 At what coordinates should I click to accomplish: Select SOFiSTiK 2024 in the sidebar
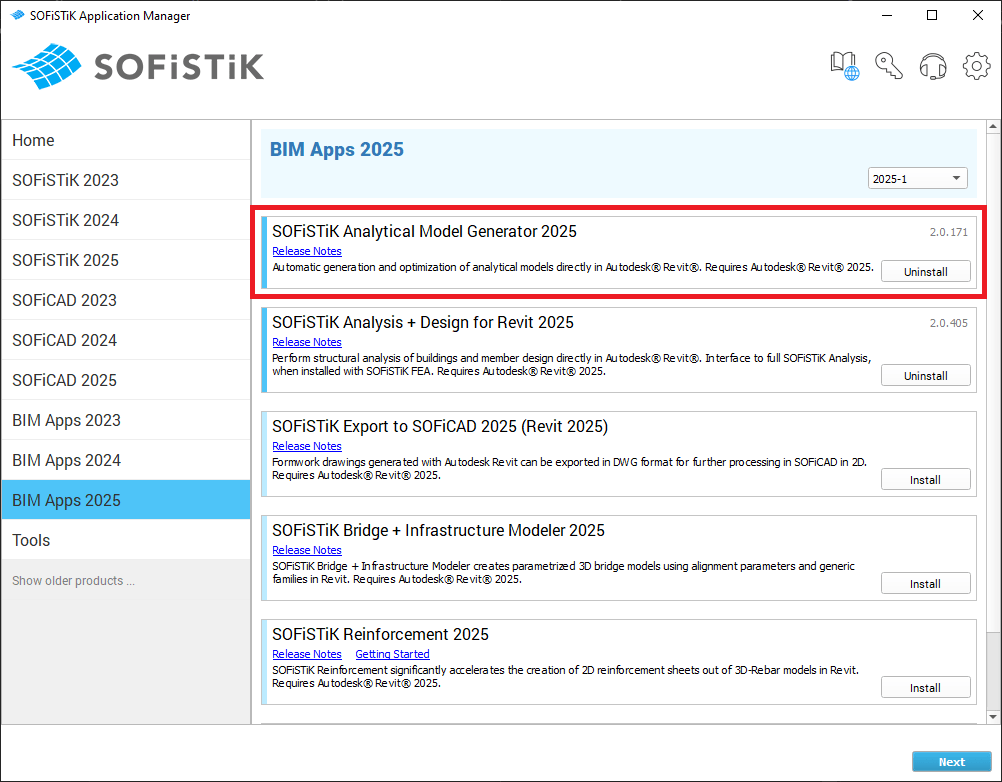pyautogui.click(x=126, y=220)
